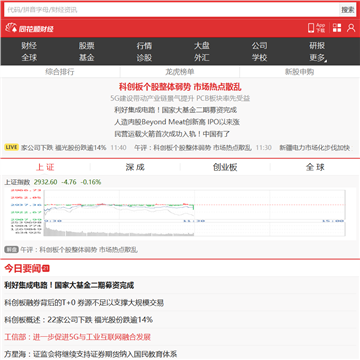Click the -0.16% change value
360x360 pixels.
pyautogui.click(x=91, y=182)
